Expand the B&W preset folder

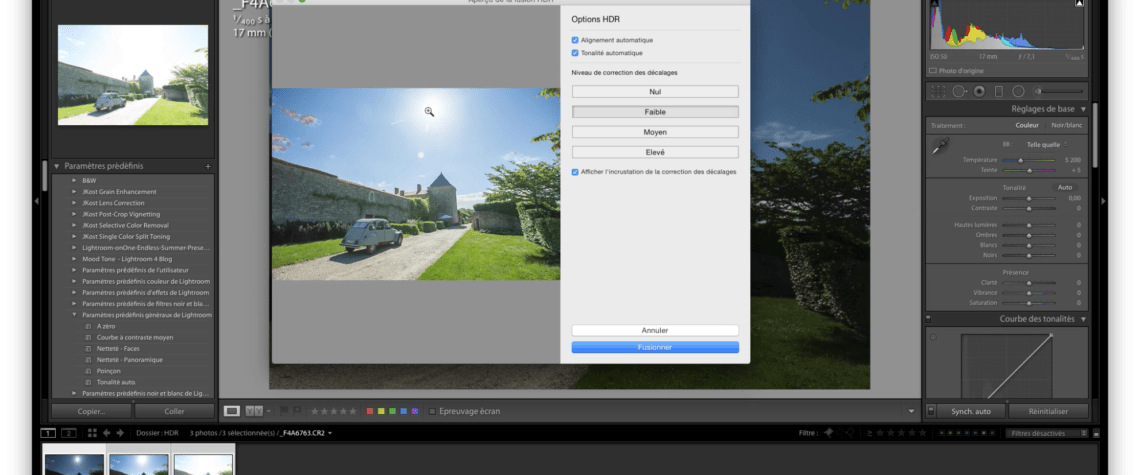point(74,180)
